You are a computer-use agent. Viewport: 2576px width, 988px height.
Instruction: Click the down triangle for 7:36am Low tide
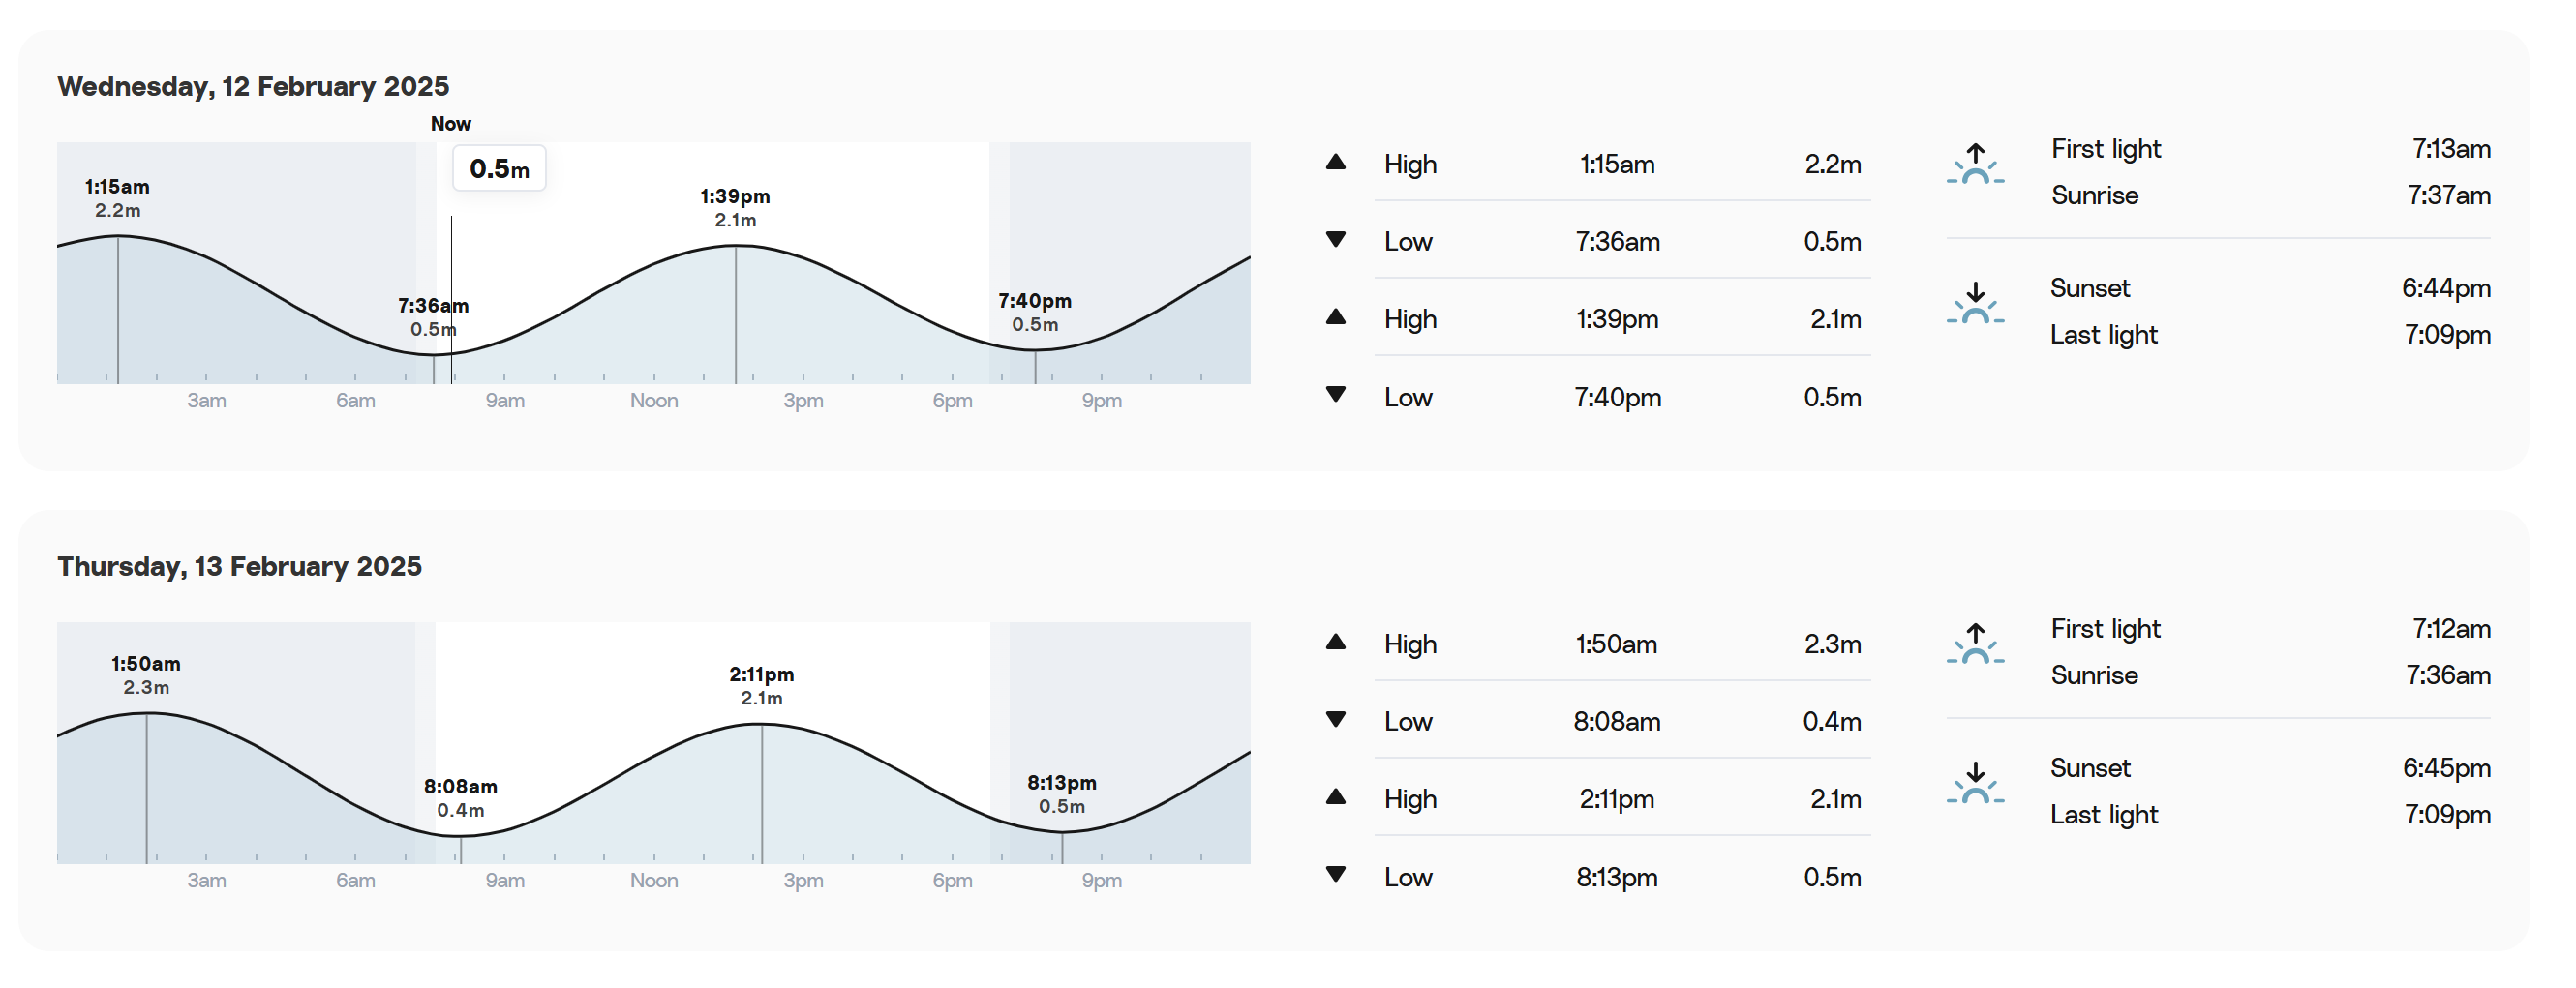coord(1335,240)
